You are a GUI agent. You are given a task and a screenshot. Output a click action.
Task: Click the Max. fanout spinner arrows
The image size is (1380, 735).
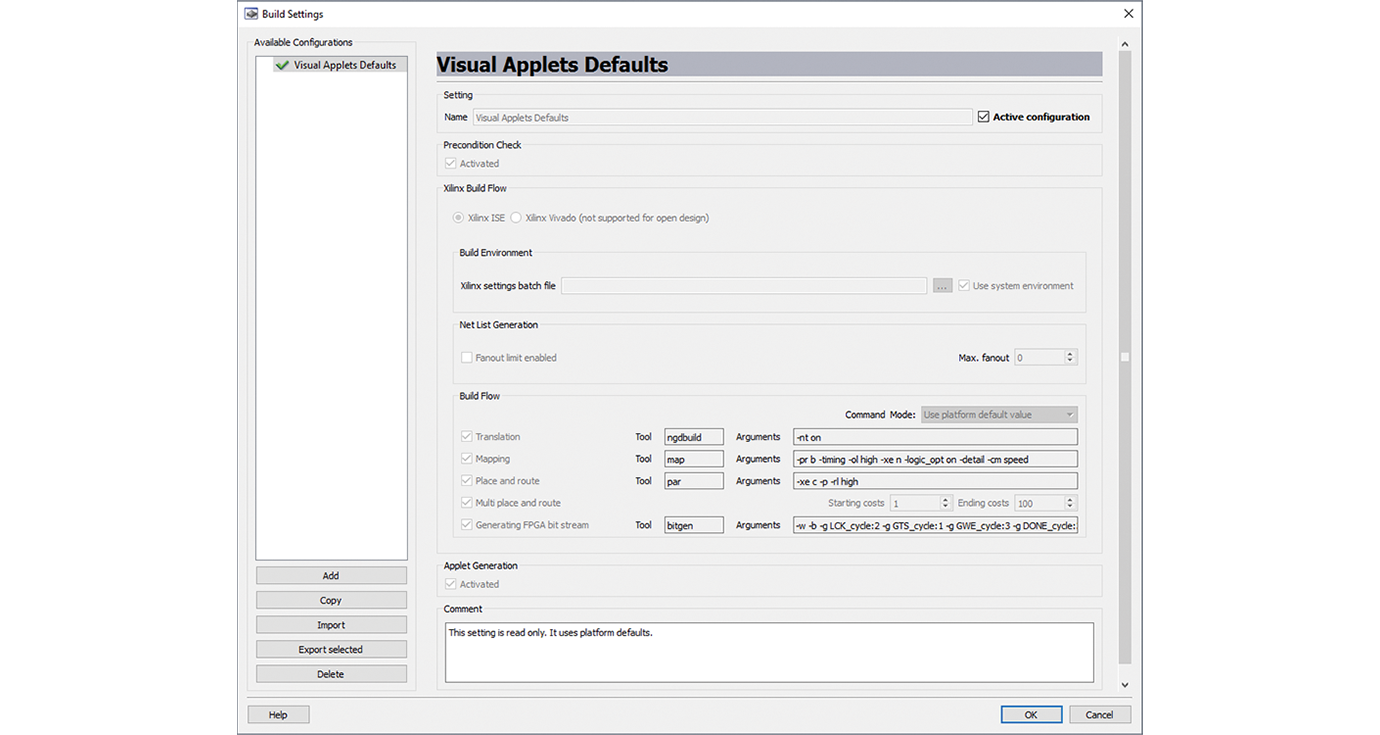[1070, 357]
